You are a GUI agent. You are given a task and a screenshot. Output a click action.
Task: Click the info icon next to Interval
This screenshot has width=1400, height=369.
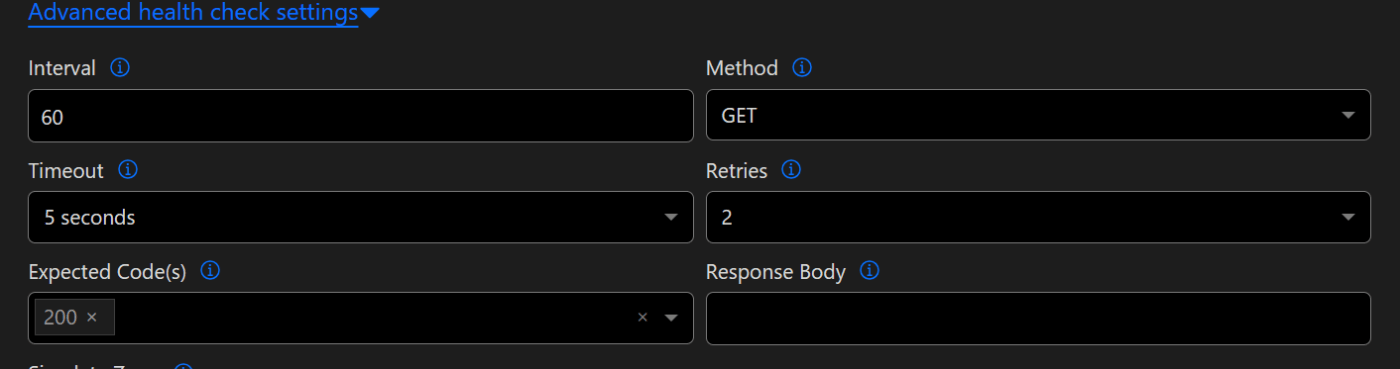point(120,68)
